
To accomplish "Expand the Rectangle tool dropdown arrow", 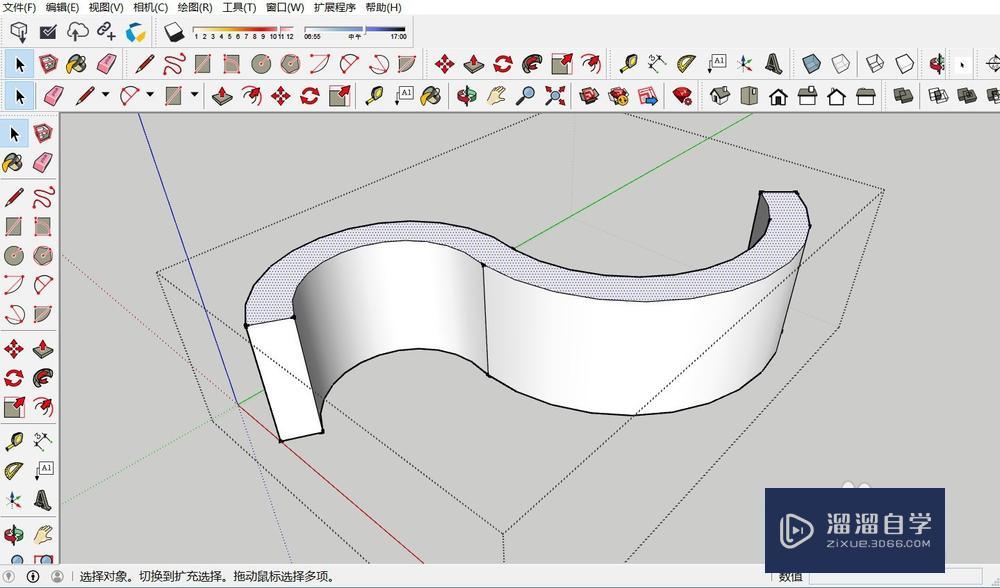I will coord(195,95).
